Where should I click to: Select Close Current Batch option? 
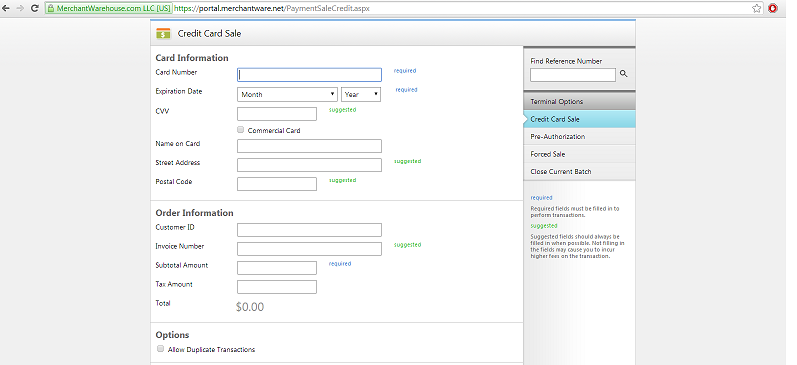pos(579,171)
